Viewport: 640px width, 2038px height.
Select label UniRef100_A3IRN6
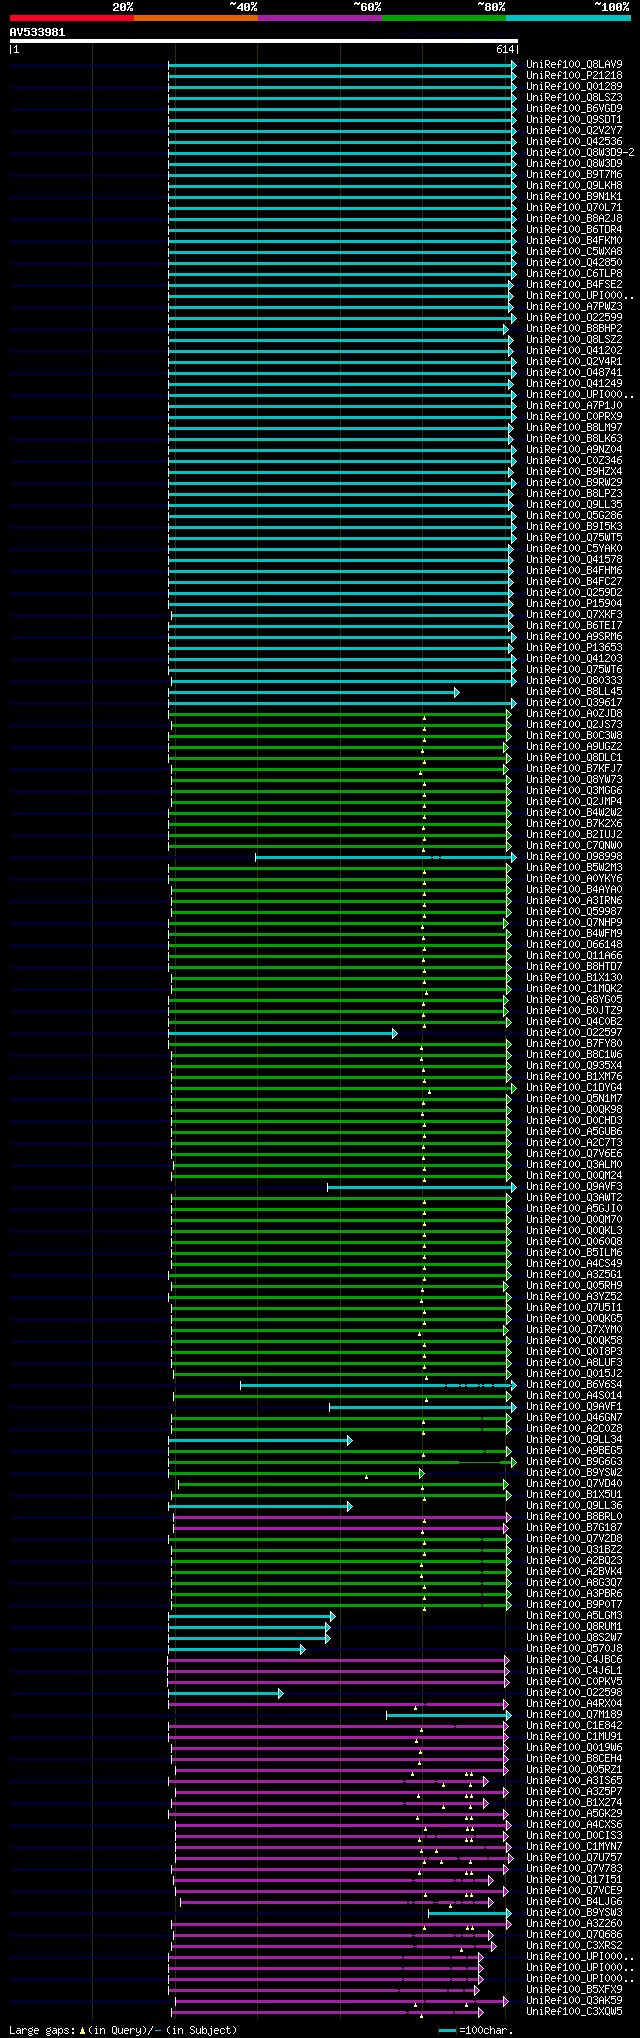pyautogui.click(x=574, y=900)
